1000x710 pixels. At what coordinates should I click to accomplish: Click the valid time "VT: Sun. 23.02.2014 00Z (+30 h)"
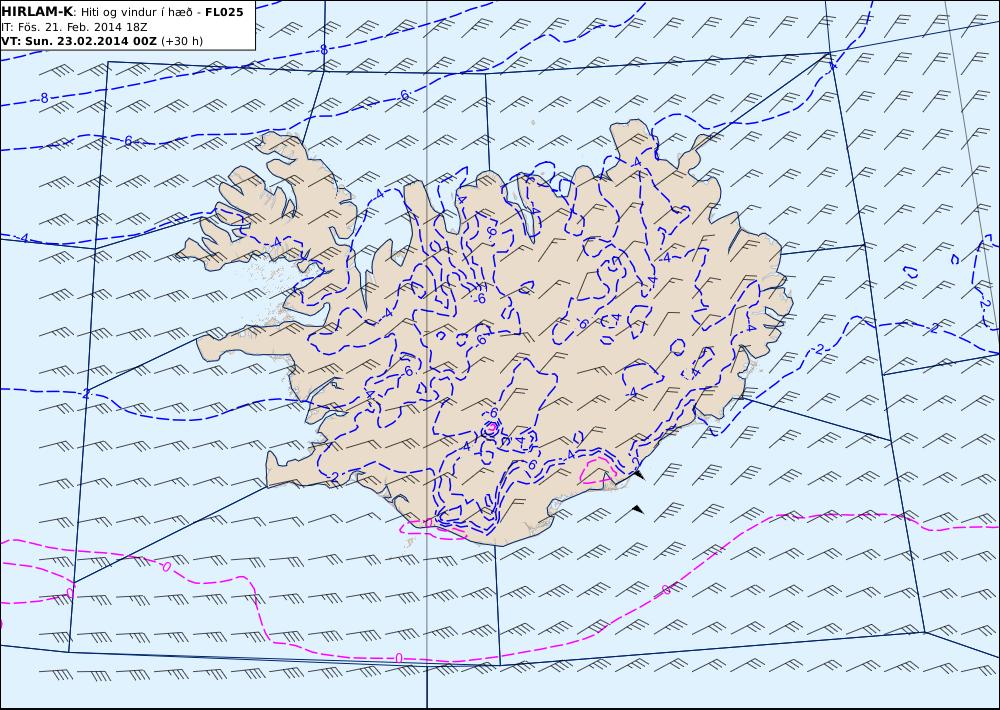point(102,41)
